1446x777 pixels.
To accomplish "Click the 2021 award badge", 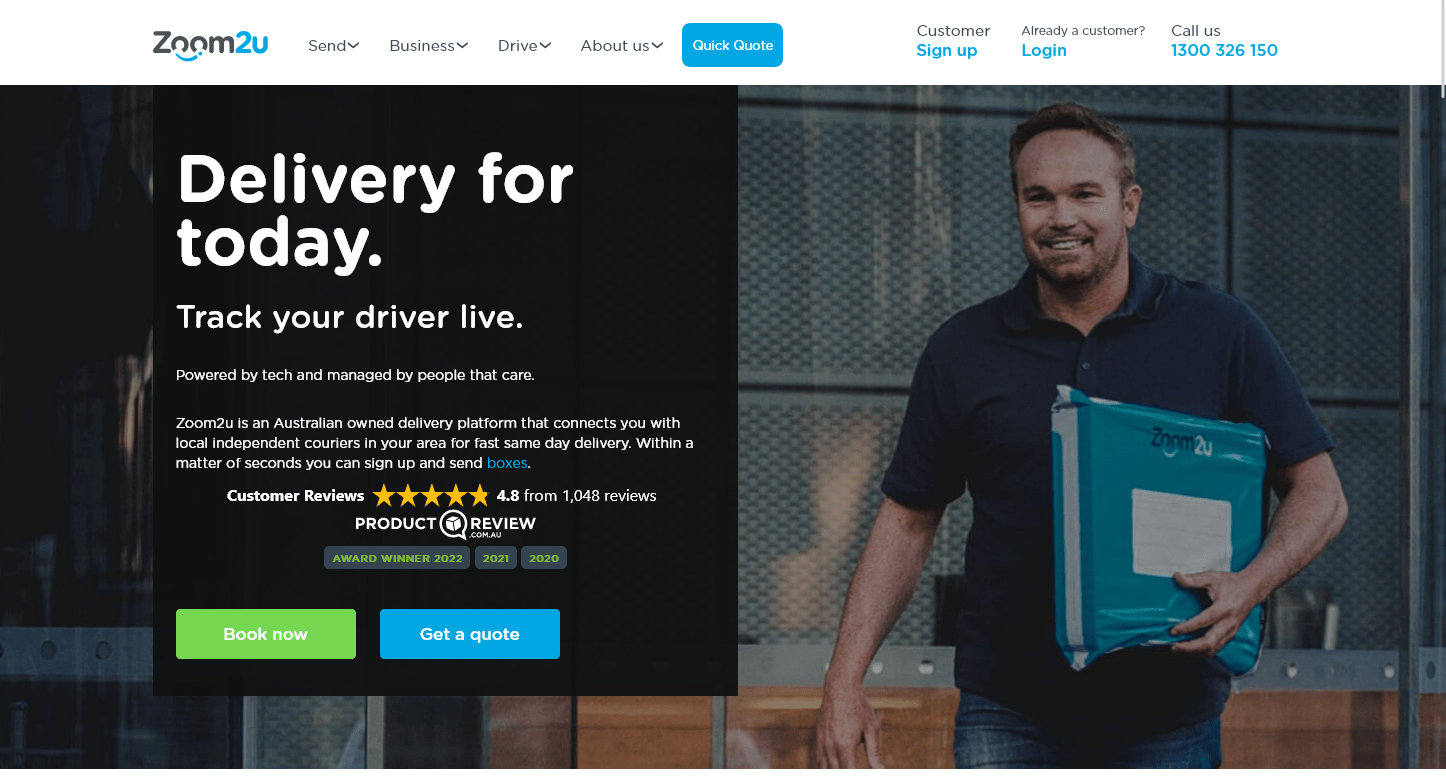I will (x=496, y=558).
